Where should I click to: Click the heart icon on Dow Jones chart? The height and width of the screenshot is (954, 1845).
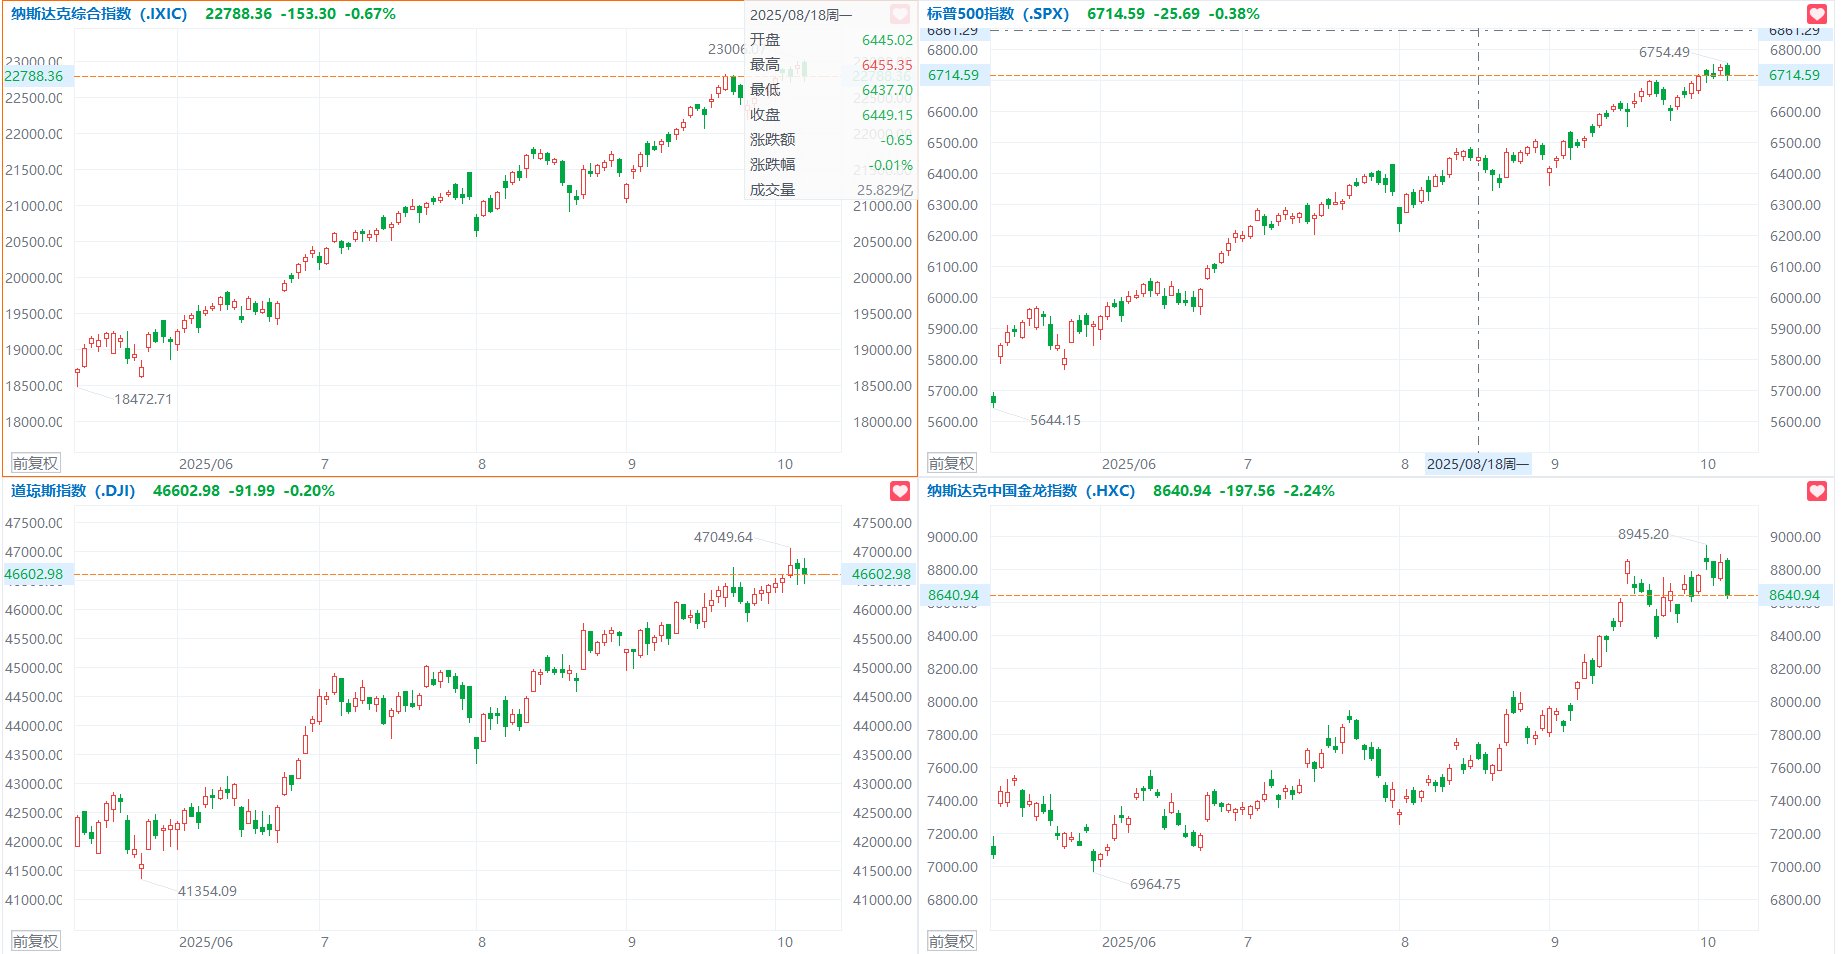point(900,491)
